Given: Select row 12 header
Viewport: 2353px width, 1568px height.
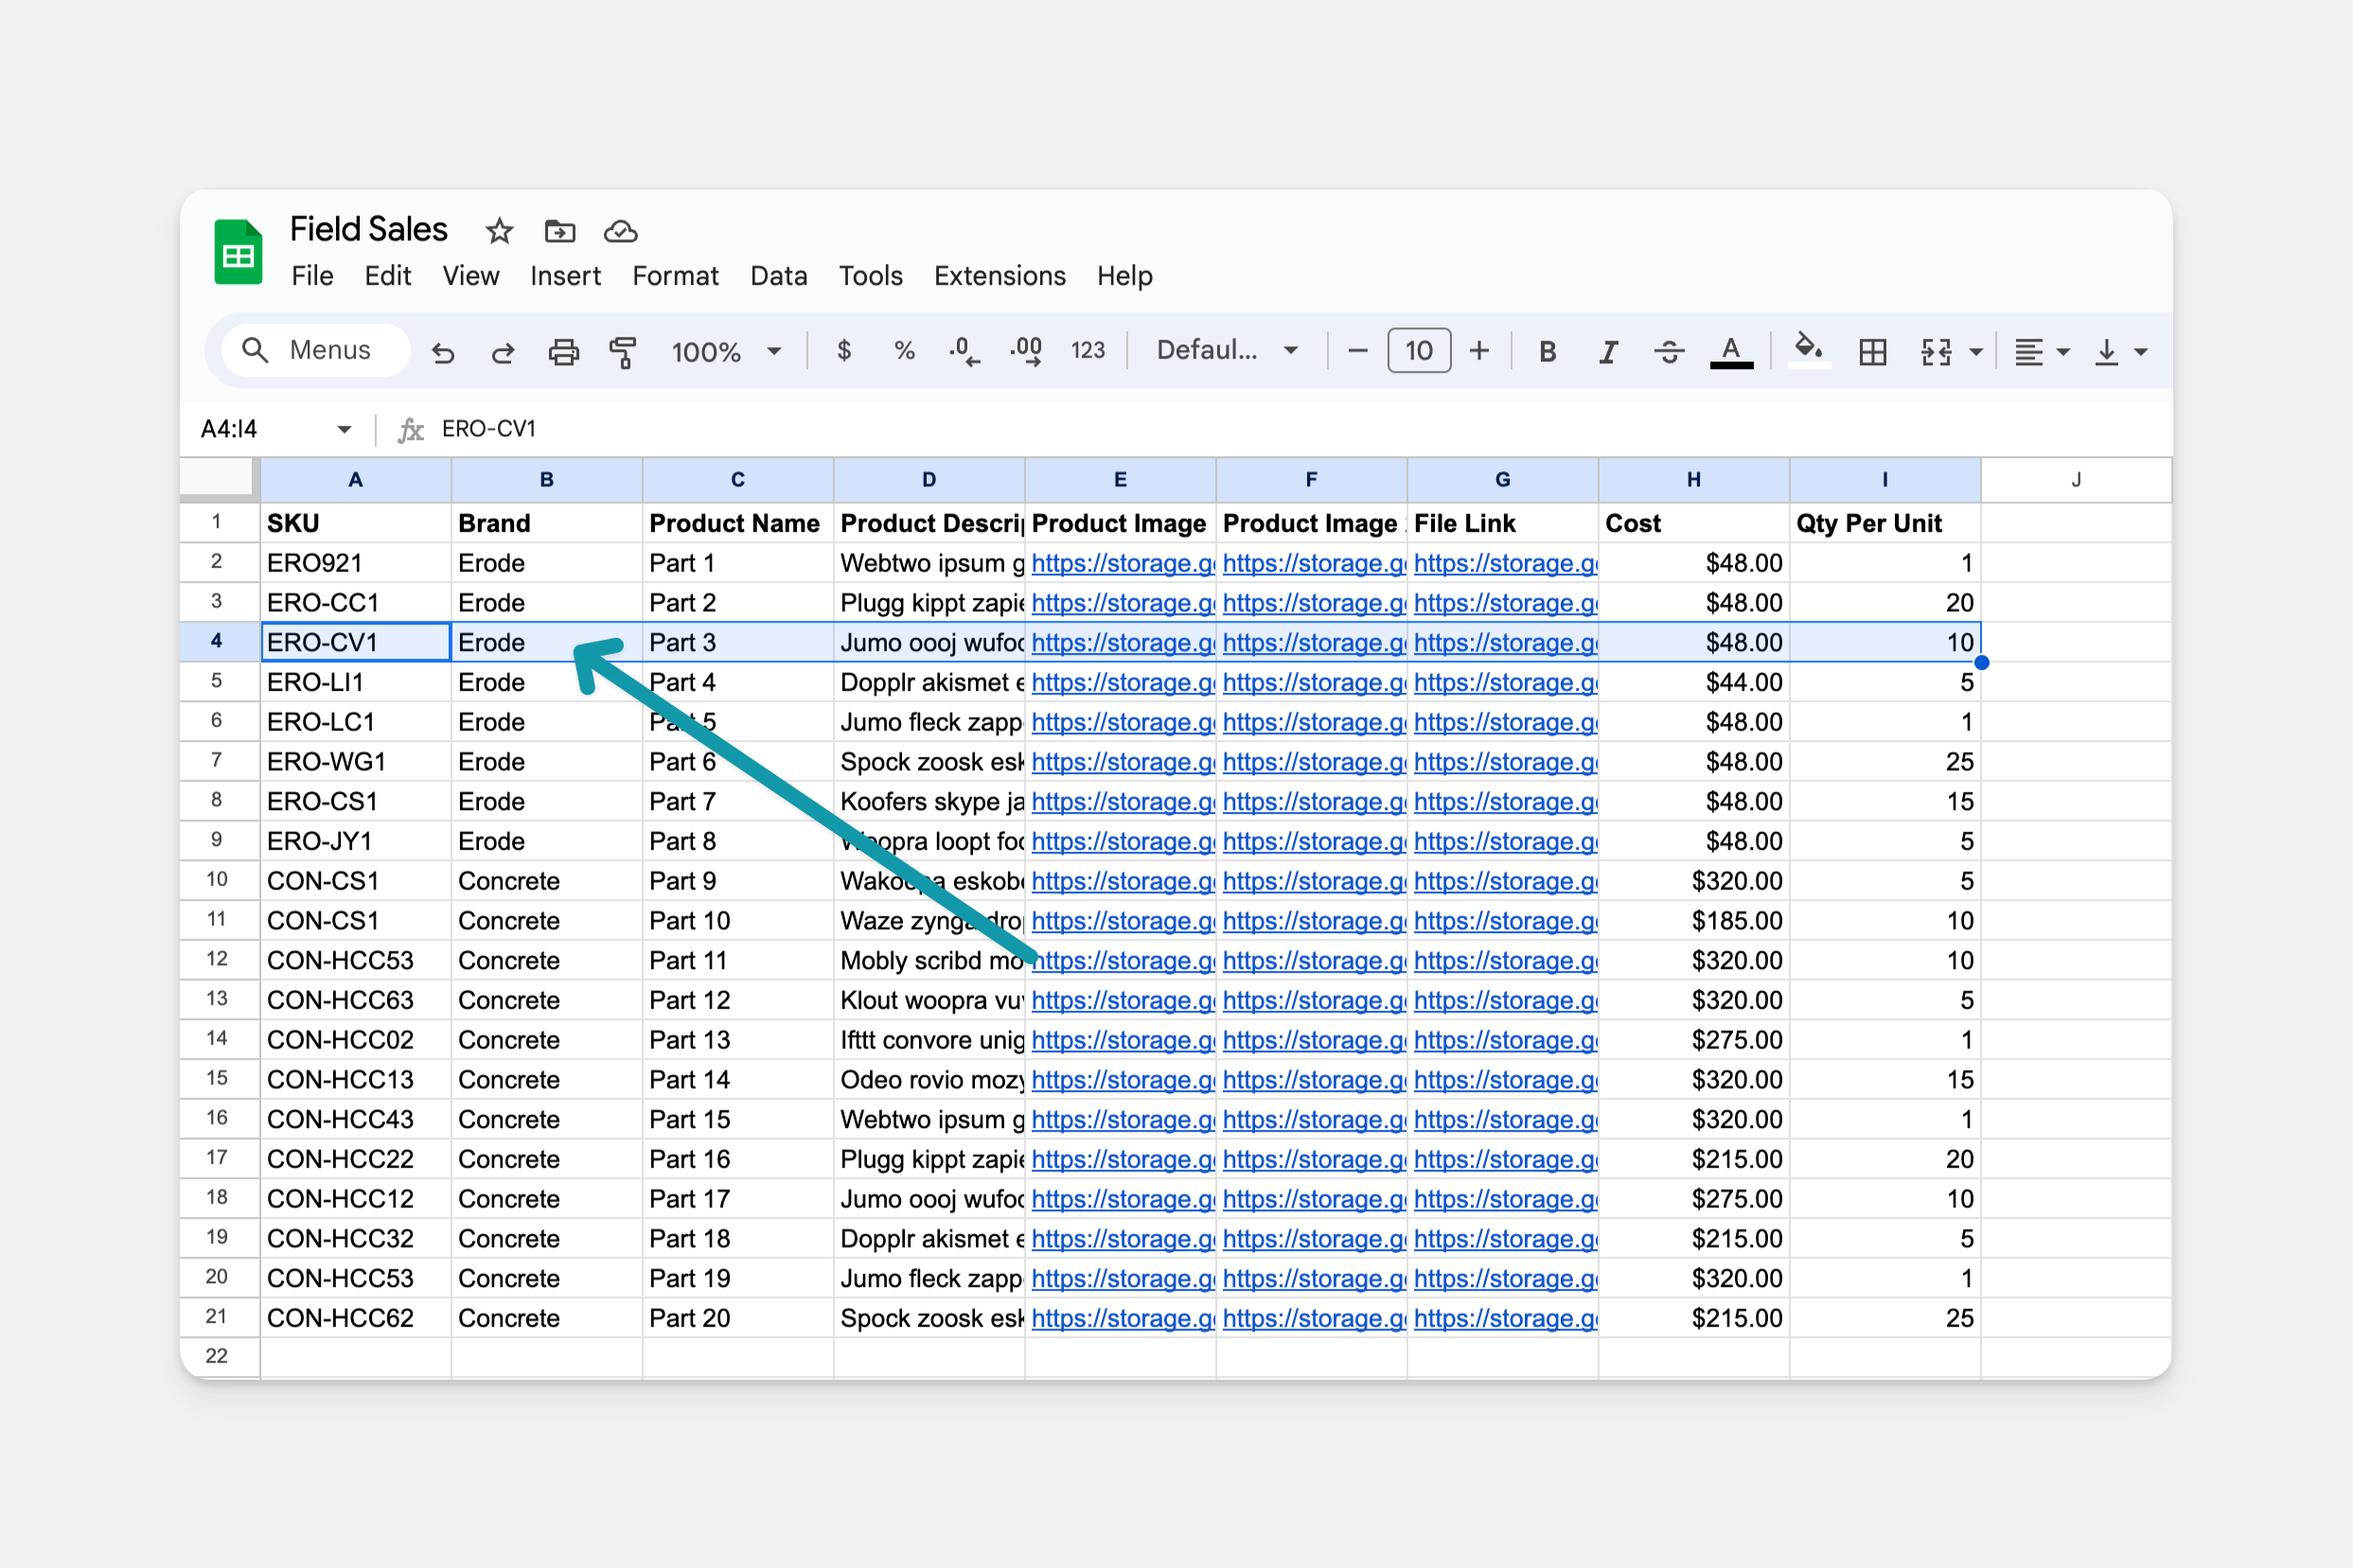Looking at the screenshot, I should [x=218, y=960].
